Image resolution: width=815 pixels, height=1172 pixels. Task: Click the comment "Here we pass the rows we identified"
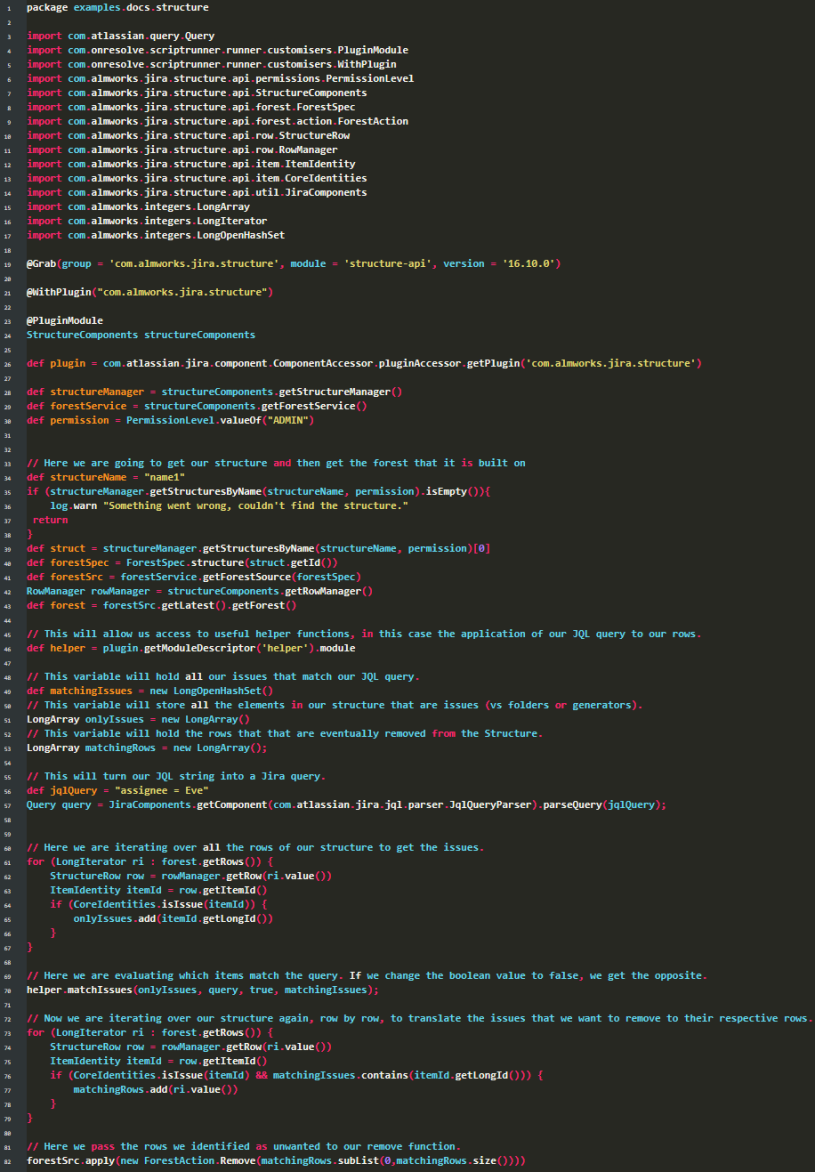[x=244, y=1147]
